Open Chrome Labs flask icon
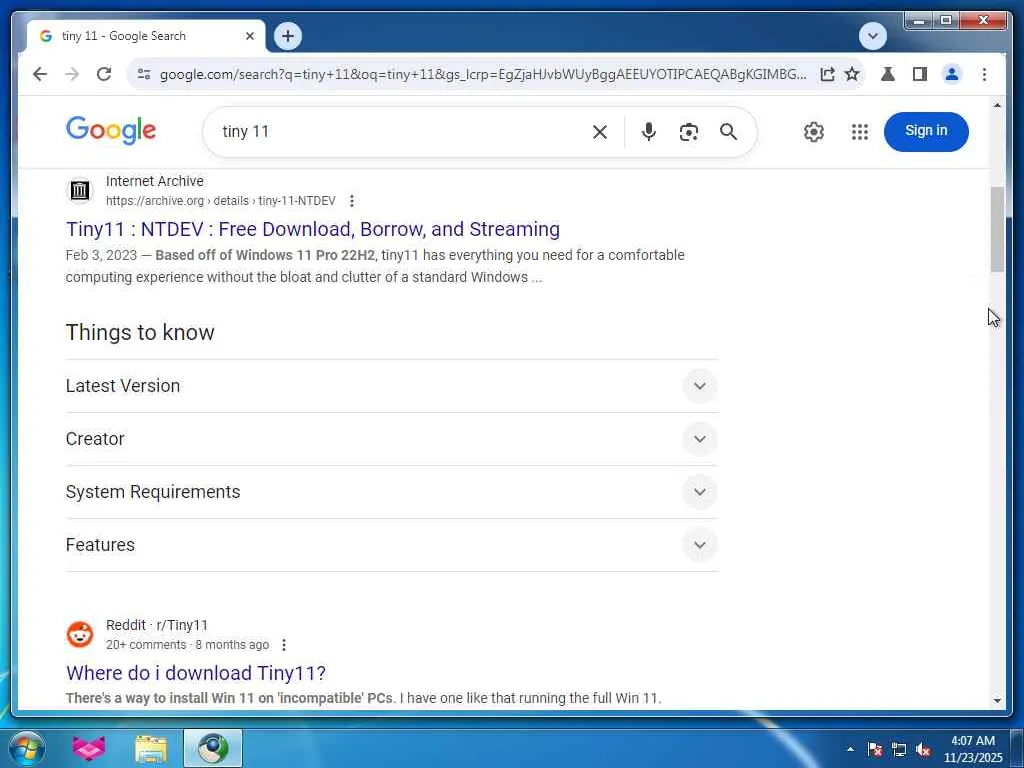The image size is (1024, 768). [x=888, y=74]
